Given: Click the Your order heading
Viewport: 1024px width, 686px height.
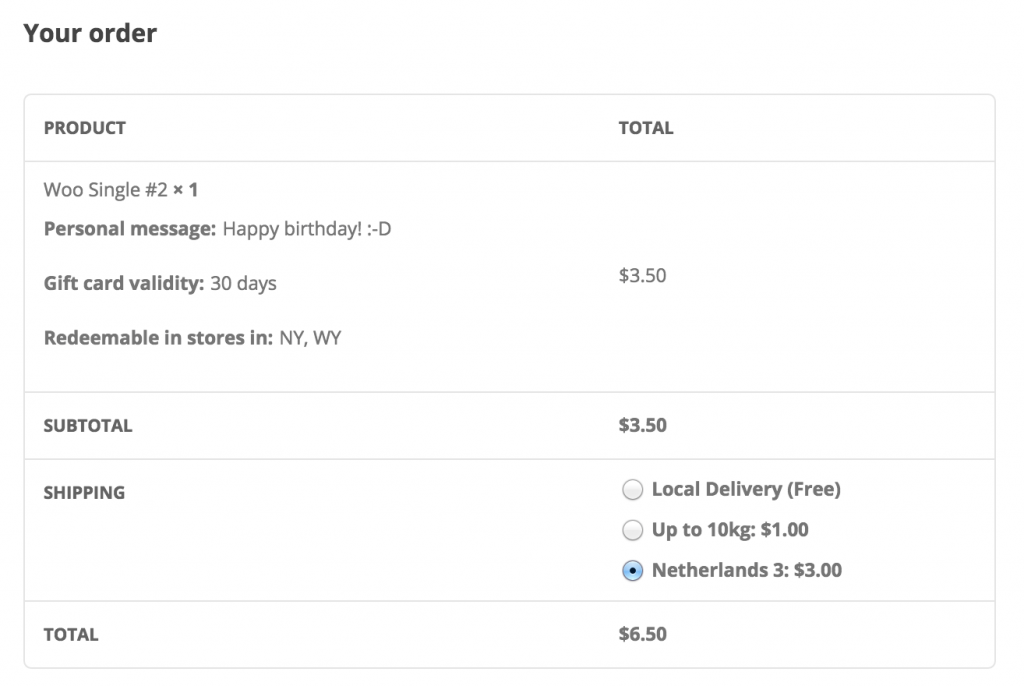Looking at the screenshot, I should pyautogui.click(x=90, y=33).
